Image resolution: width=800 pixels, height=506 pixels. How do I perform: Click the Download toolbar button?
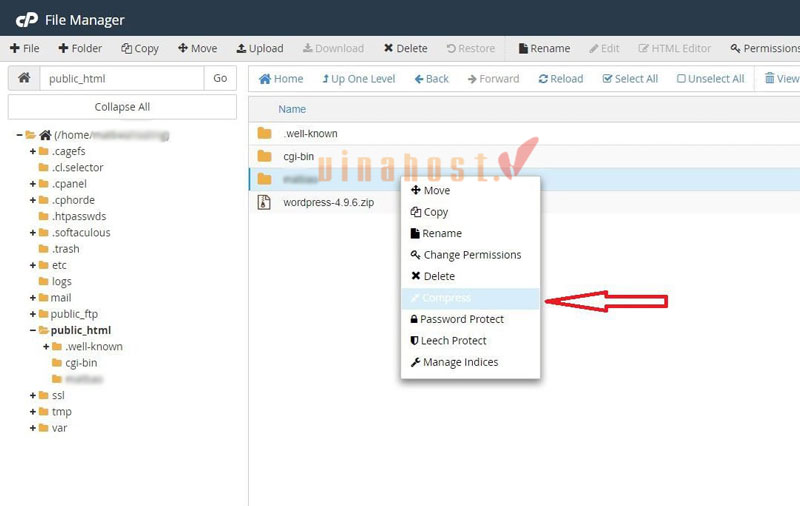(333, 48)
